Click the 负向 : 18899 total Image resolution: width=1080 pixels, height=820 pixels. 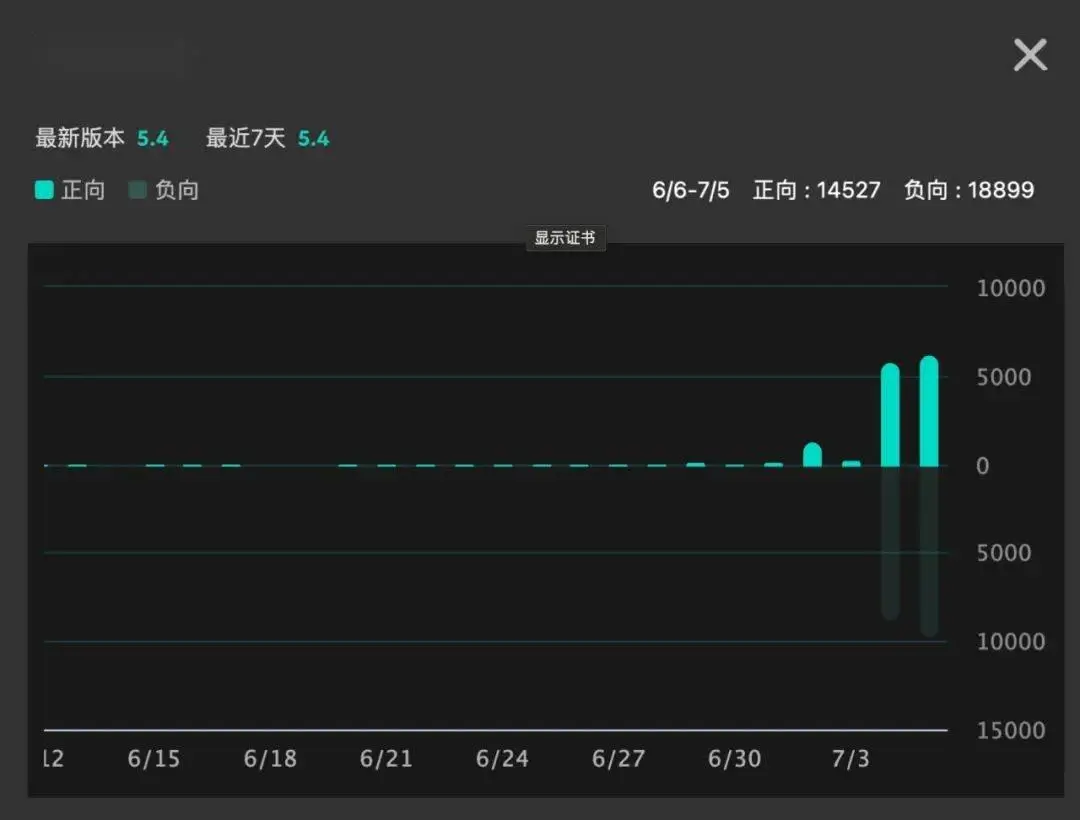click(968, 190)
